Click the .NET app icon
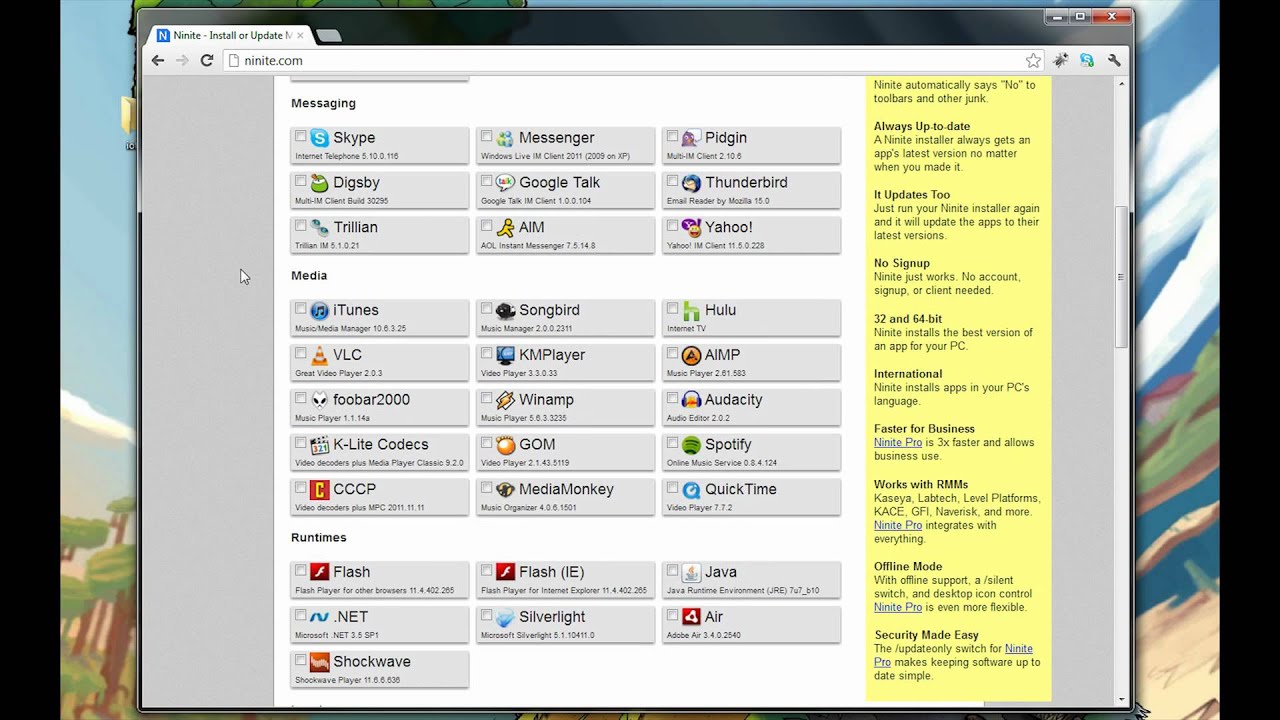This screenshot has height=720, width=1280. click(x=319, y=618)
